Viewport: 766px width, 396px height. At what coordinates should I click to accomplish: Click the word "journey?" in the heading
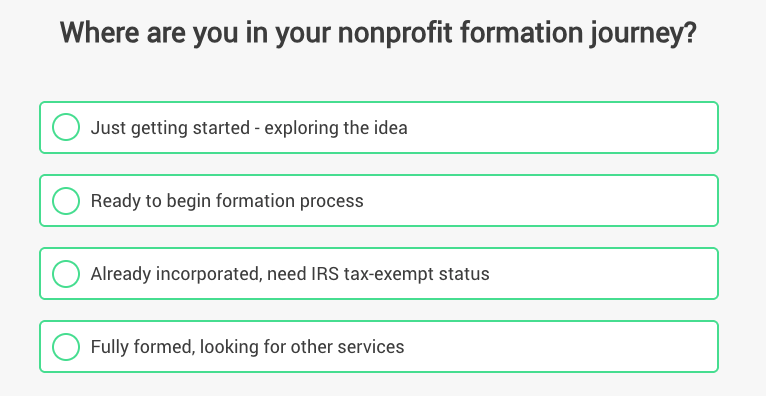click(642, 34)
